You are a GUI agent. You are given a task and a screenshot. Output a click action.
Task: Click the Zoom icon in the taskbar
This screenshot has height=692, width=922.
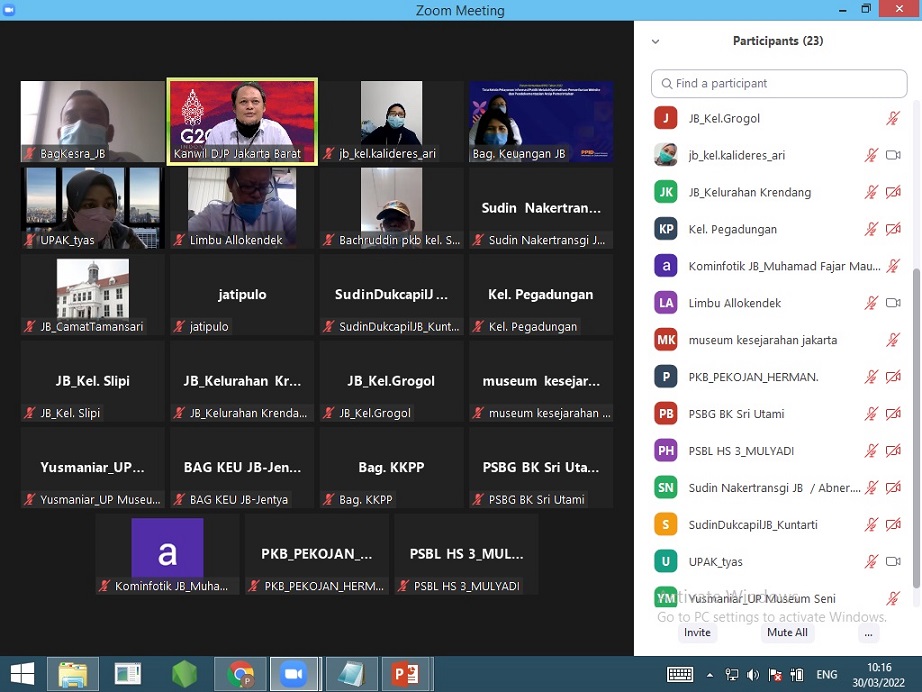click(x=294, y=674)
